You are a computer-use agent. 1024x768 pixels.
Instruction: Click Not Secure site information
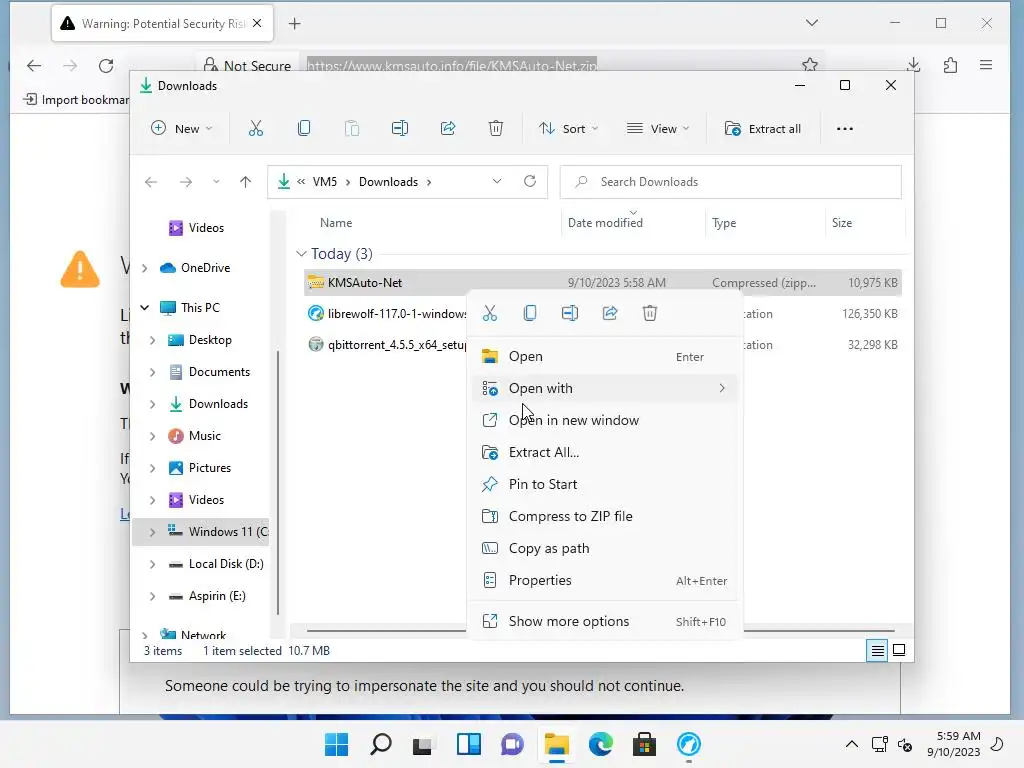click(x=247, y=65)
